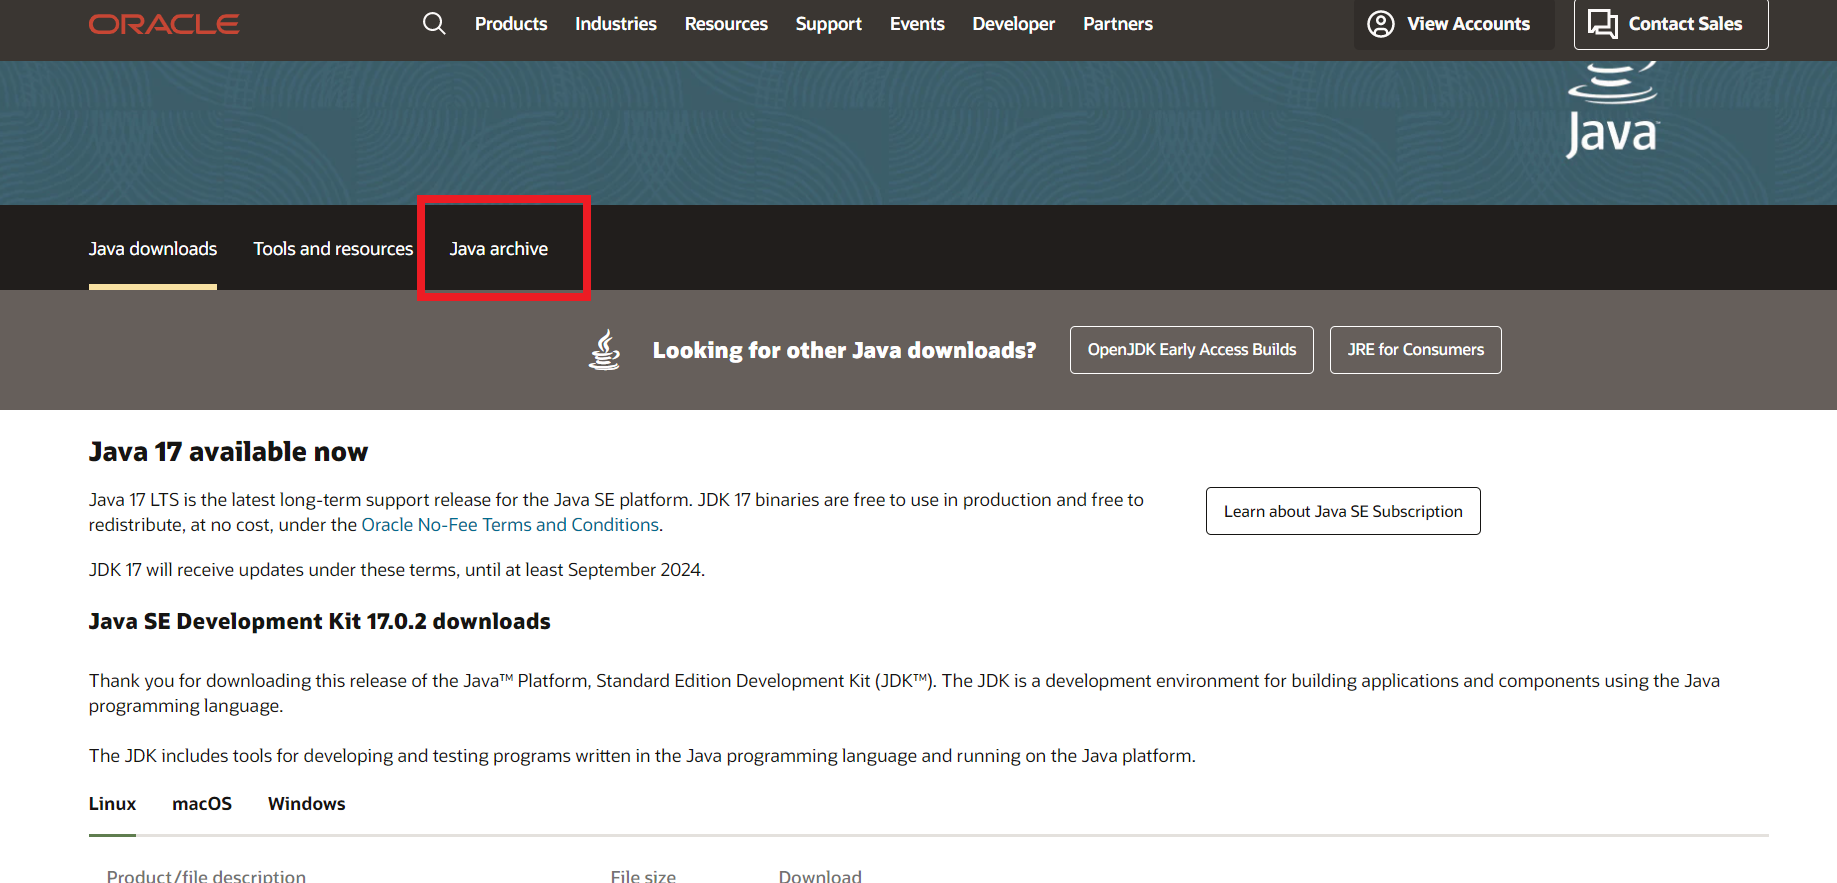This screenshot has width=1837, height=883.
Task: Click OpenJDK Early Access Builds button
Action: point(1192,350)
